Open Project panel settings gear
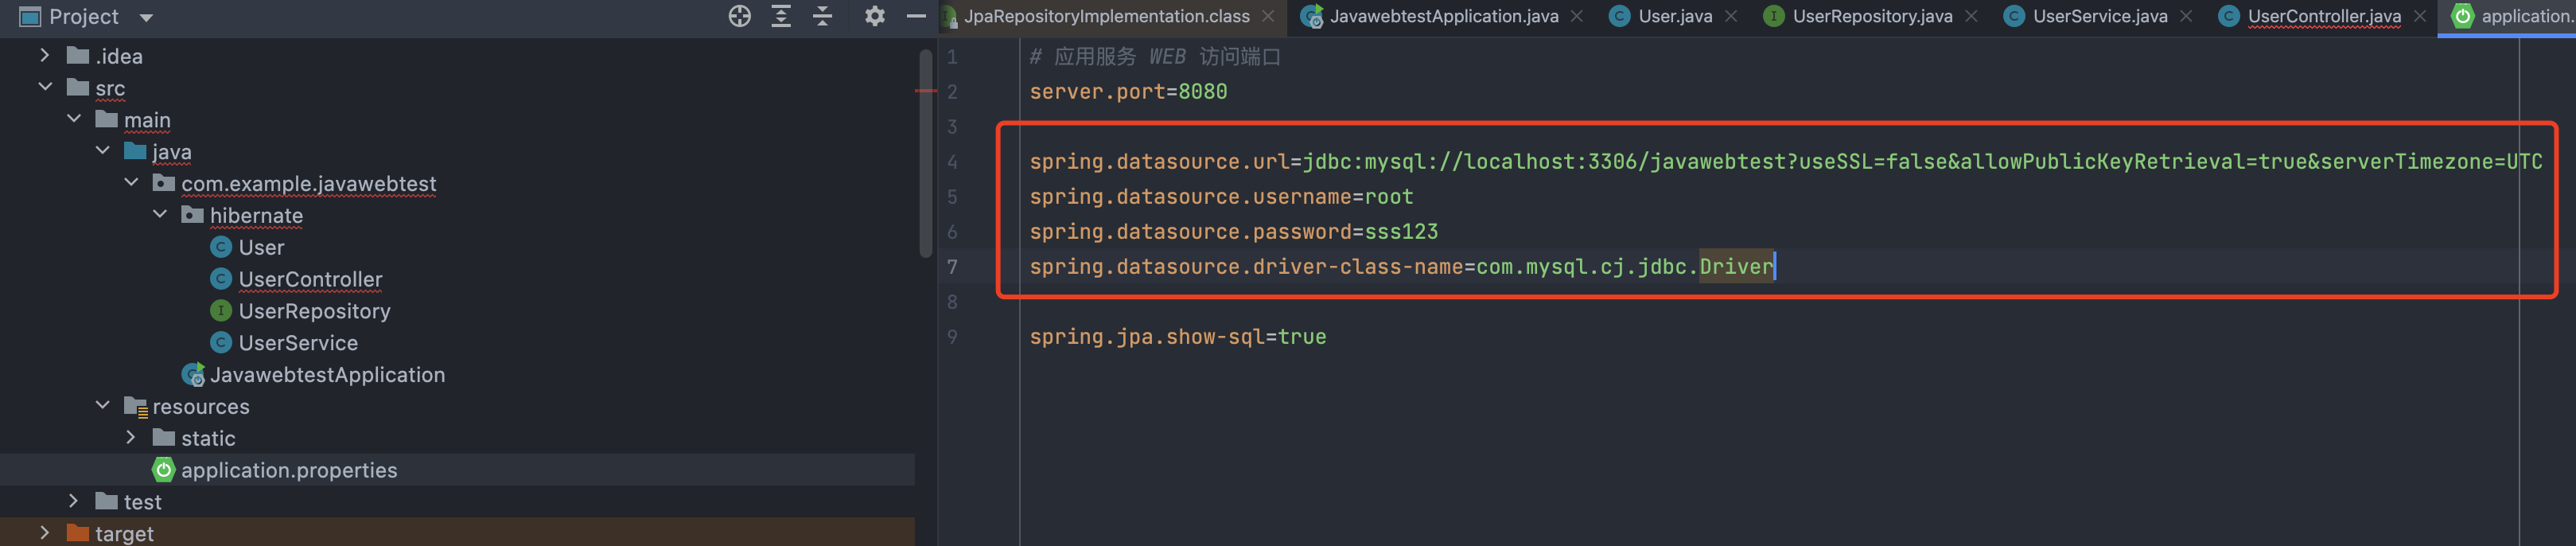Screen dimensions: 2576x546 pos(874,16)
